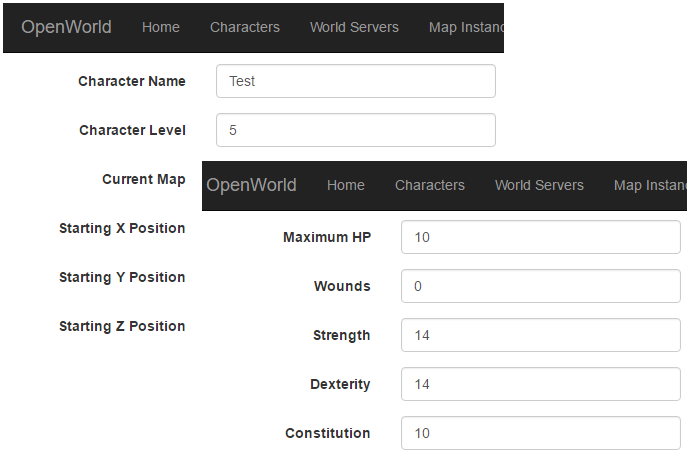The height and width of the screenshot is (461, 690).
Task: Focus the Dexterity input field
Action: coord(541,384)
